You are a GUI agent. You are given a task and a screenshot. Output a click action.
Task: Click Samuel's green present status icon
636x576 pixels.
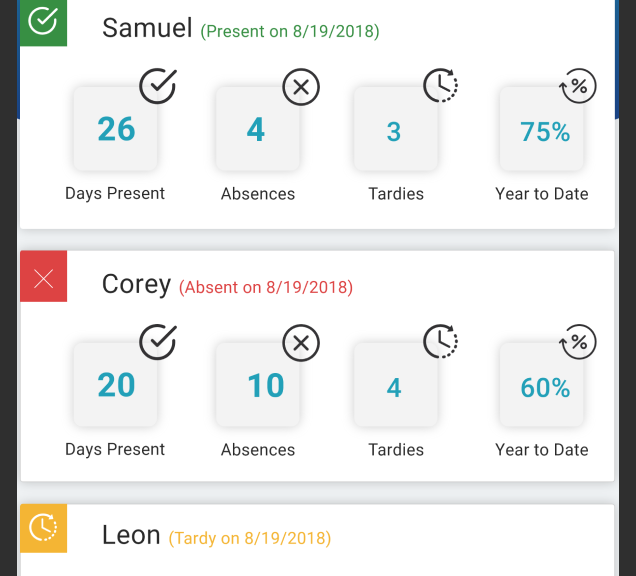(43, 21)
